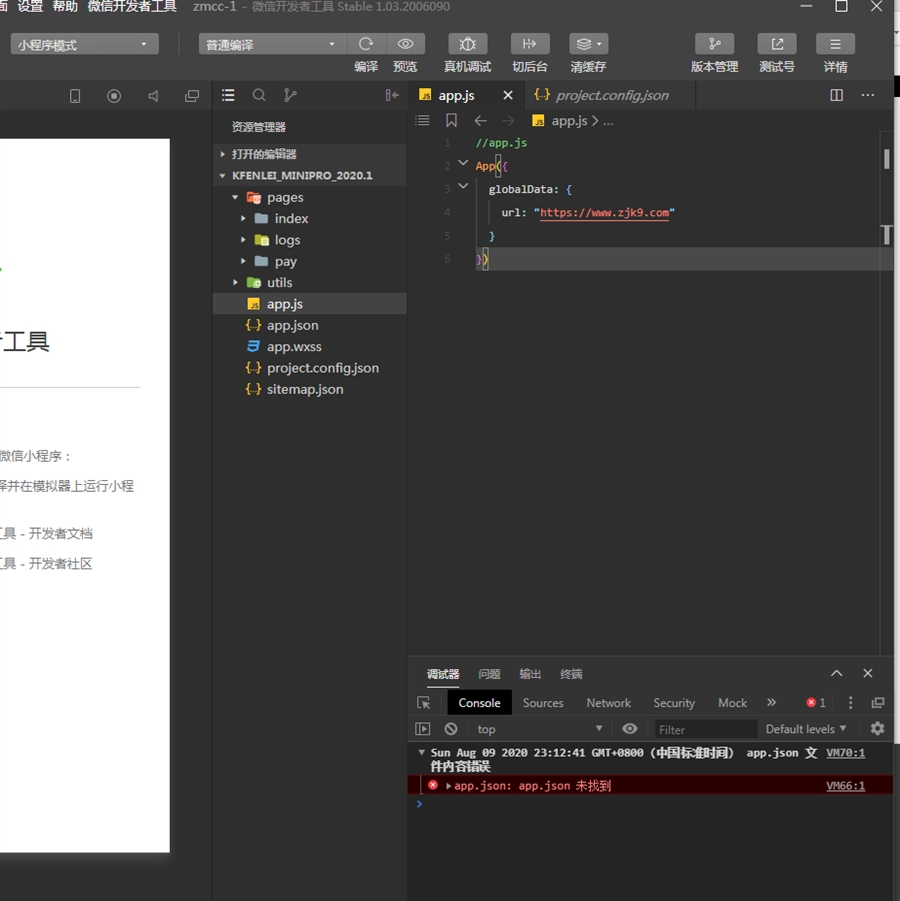Click the 编译 compile refresh icon
Viewport: 900px width, 901px height.
click(366, 44)
